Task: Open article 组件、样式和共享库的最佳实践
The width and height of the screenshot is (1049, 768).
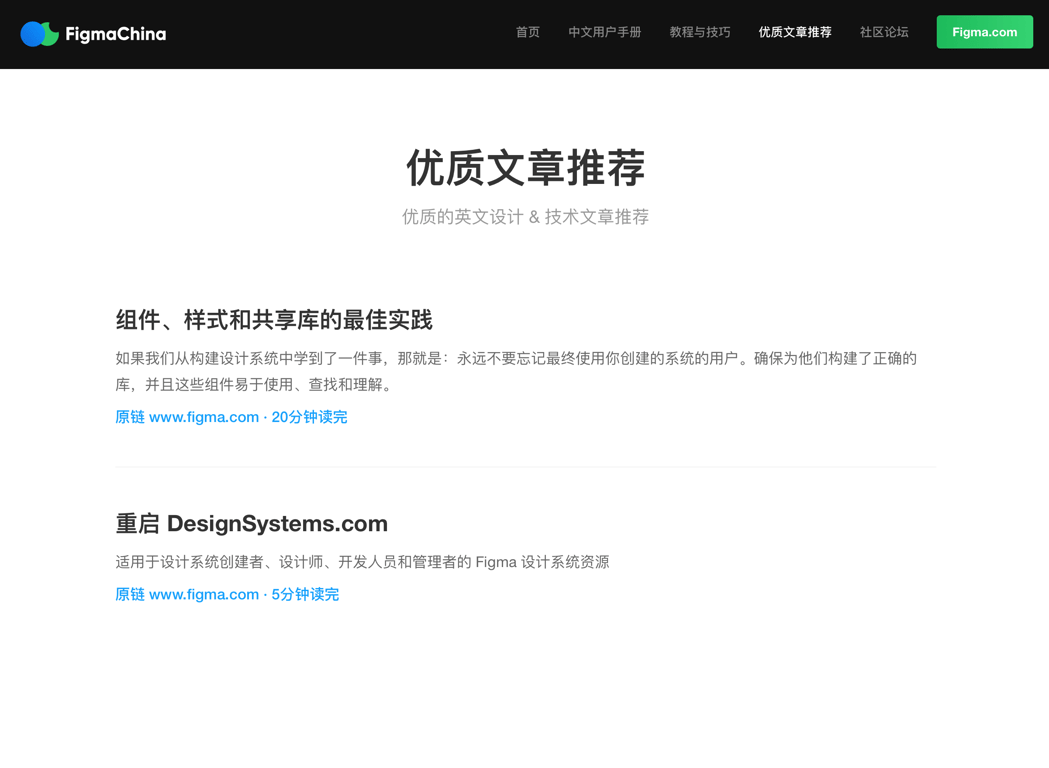Action: 274,320
